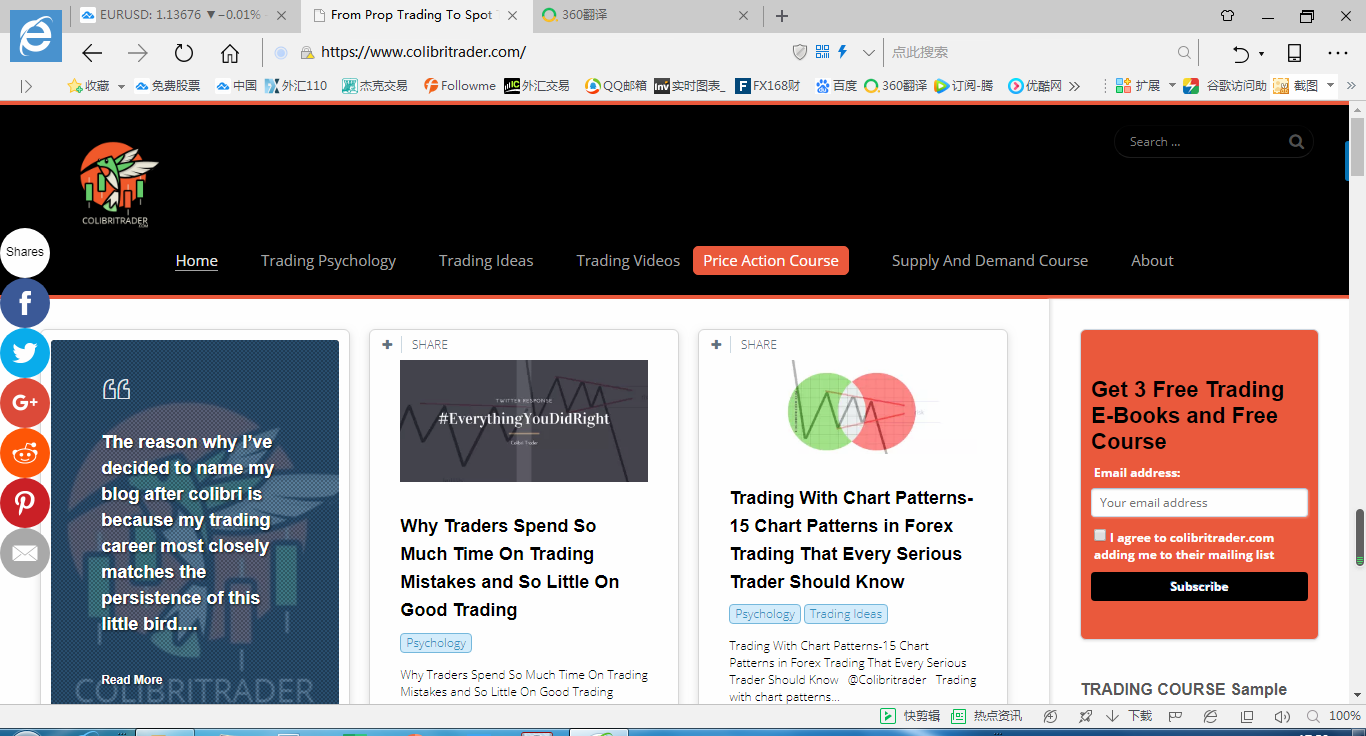Viewport: 1366px width, 736px height.
Task: Switch to the 360翻译 tab
Action: click(646, 15)
